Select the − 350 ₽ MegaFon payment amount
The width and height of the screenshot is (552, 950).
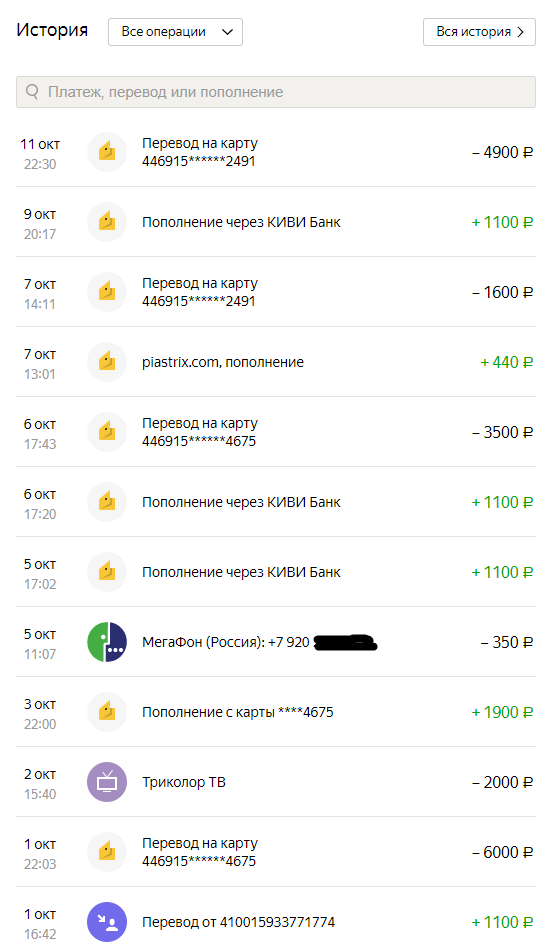pos(507,642)
